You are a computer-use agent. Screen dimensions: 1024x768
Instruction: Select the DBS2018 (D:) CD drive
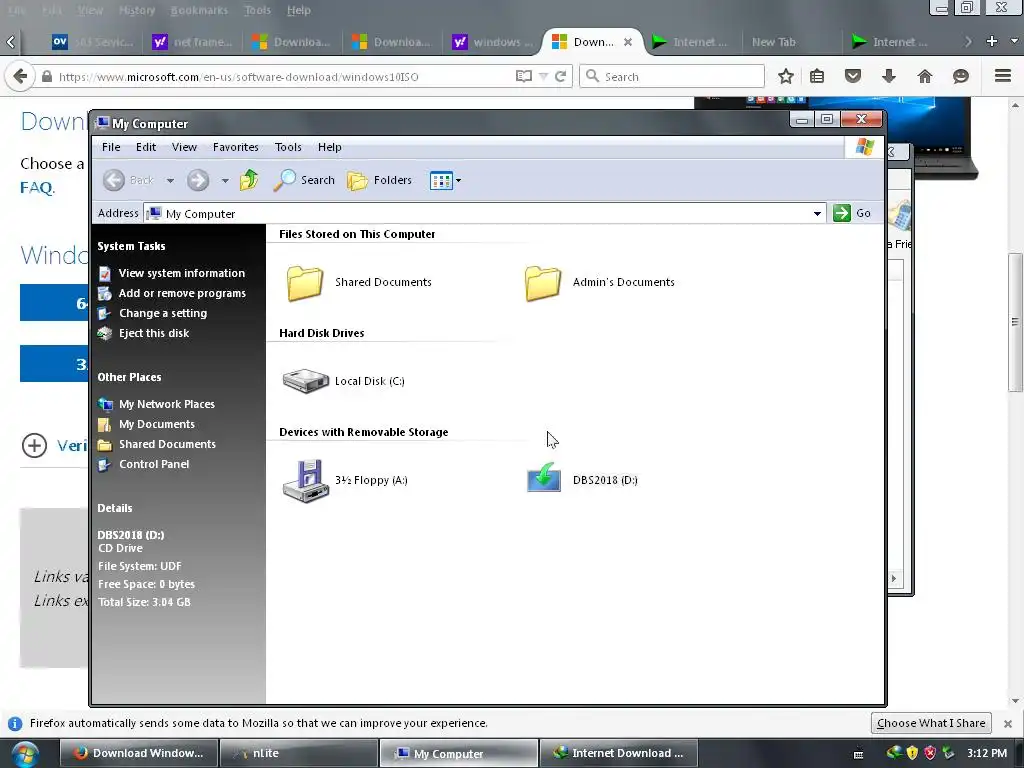tap(582, 478)
